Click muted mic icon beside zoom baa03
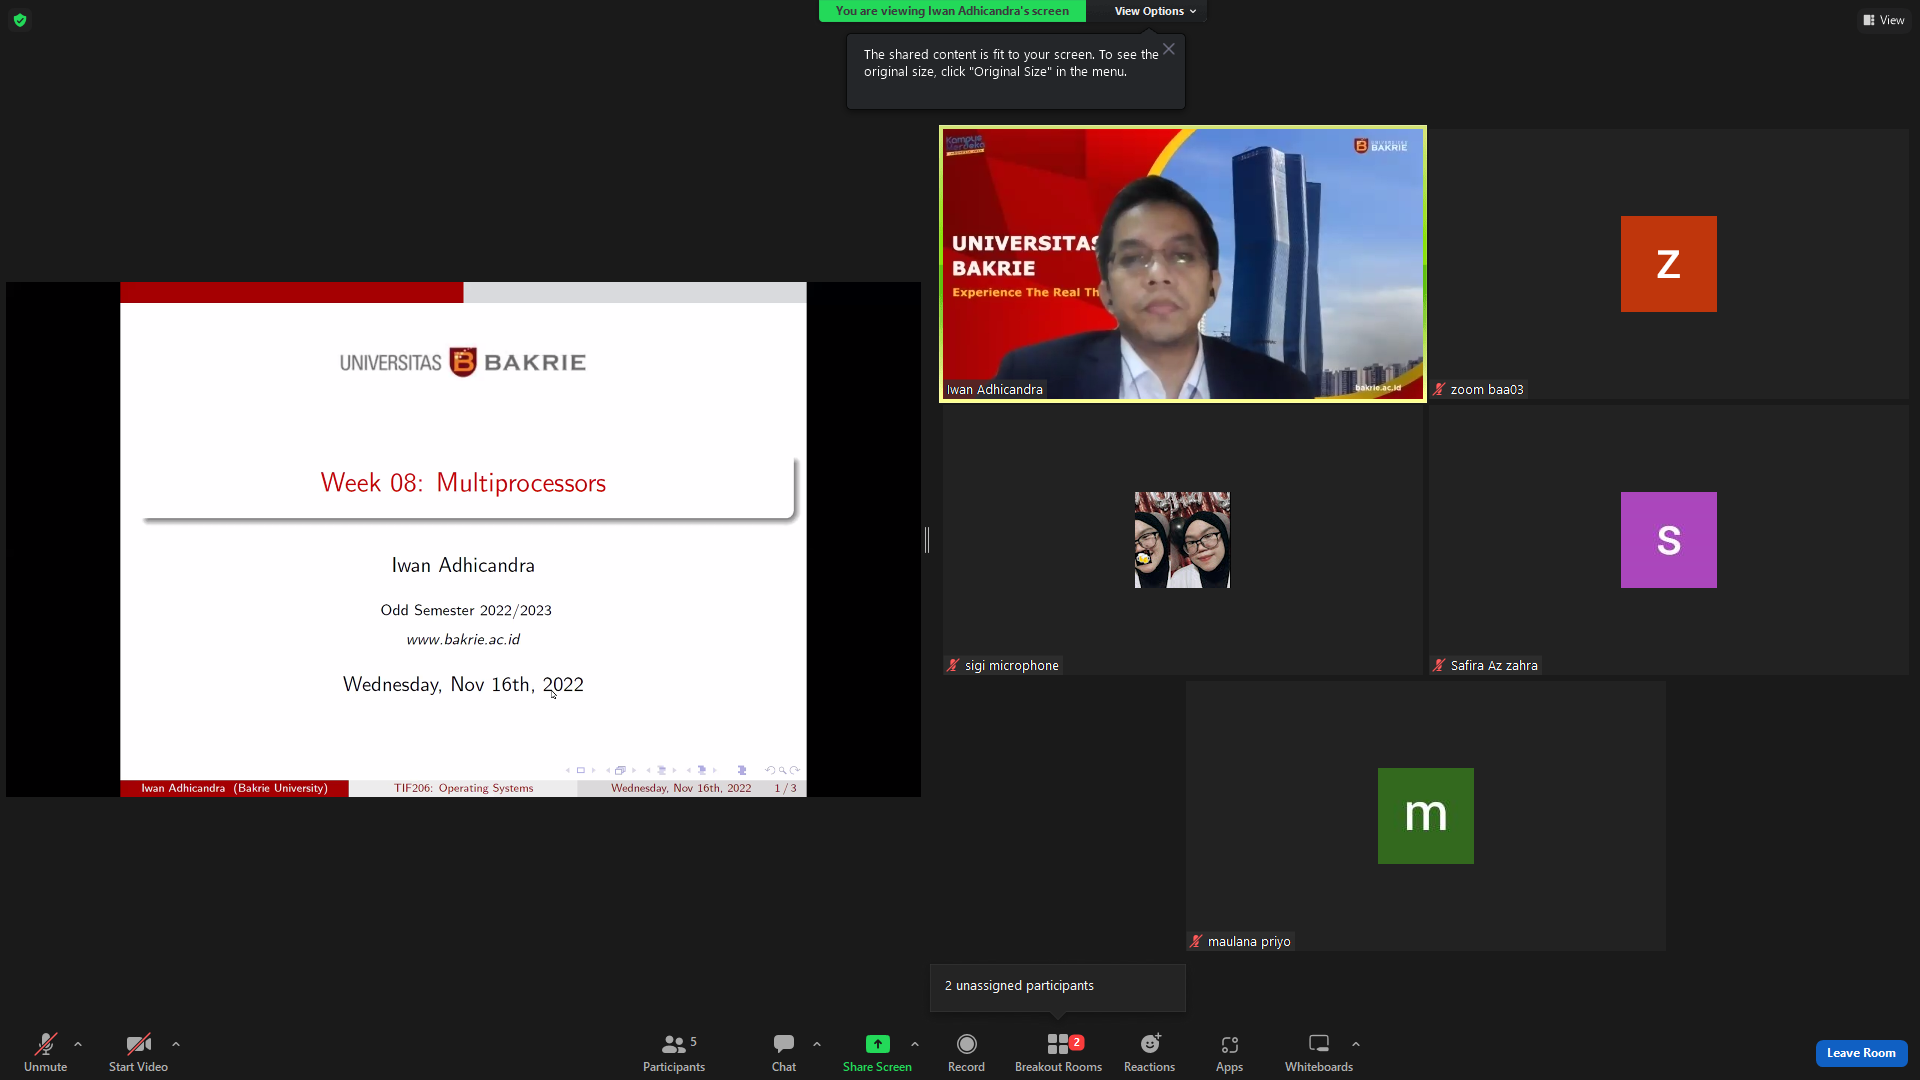The height and width of the screenshot is (1080, 1920). pyautogui.click(x=1439, y=389)
